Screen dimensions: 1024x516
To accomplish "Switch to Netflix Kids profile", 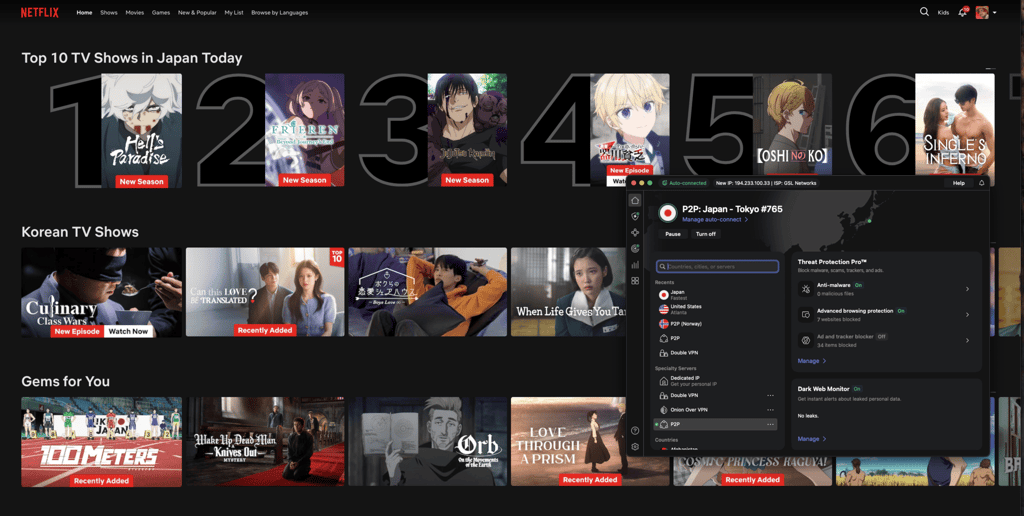I will pos(944,12).
